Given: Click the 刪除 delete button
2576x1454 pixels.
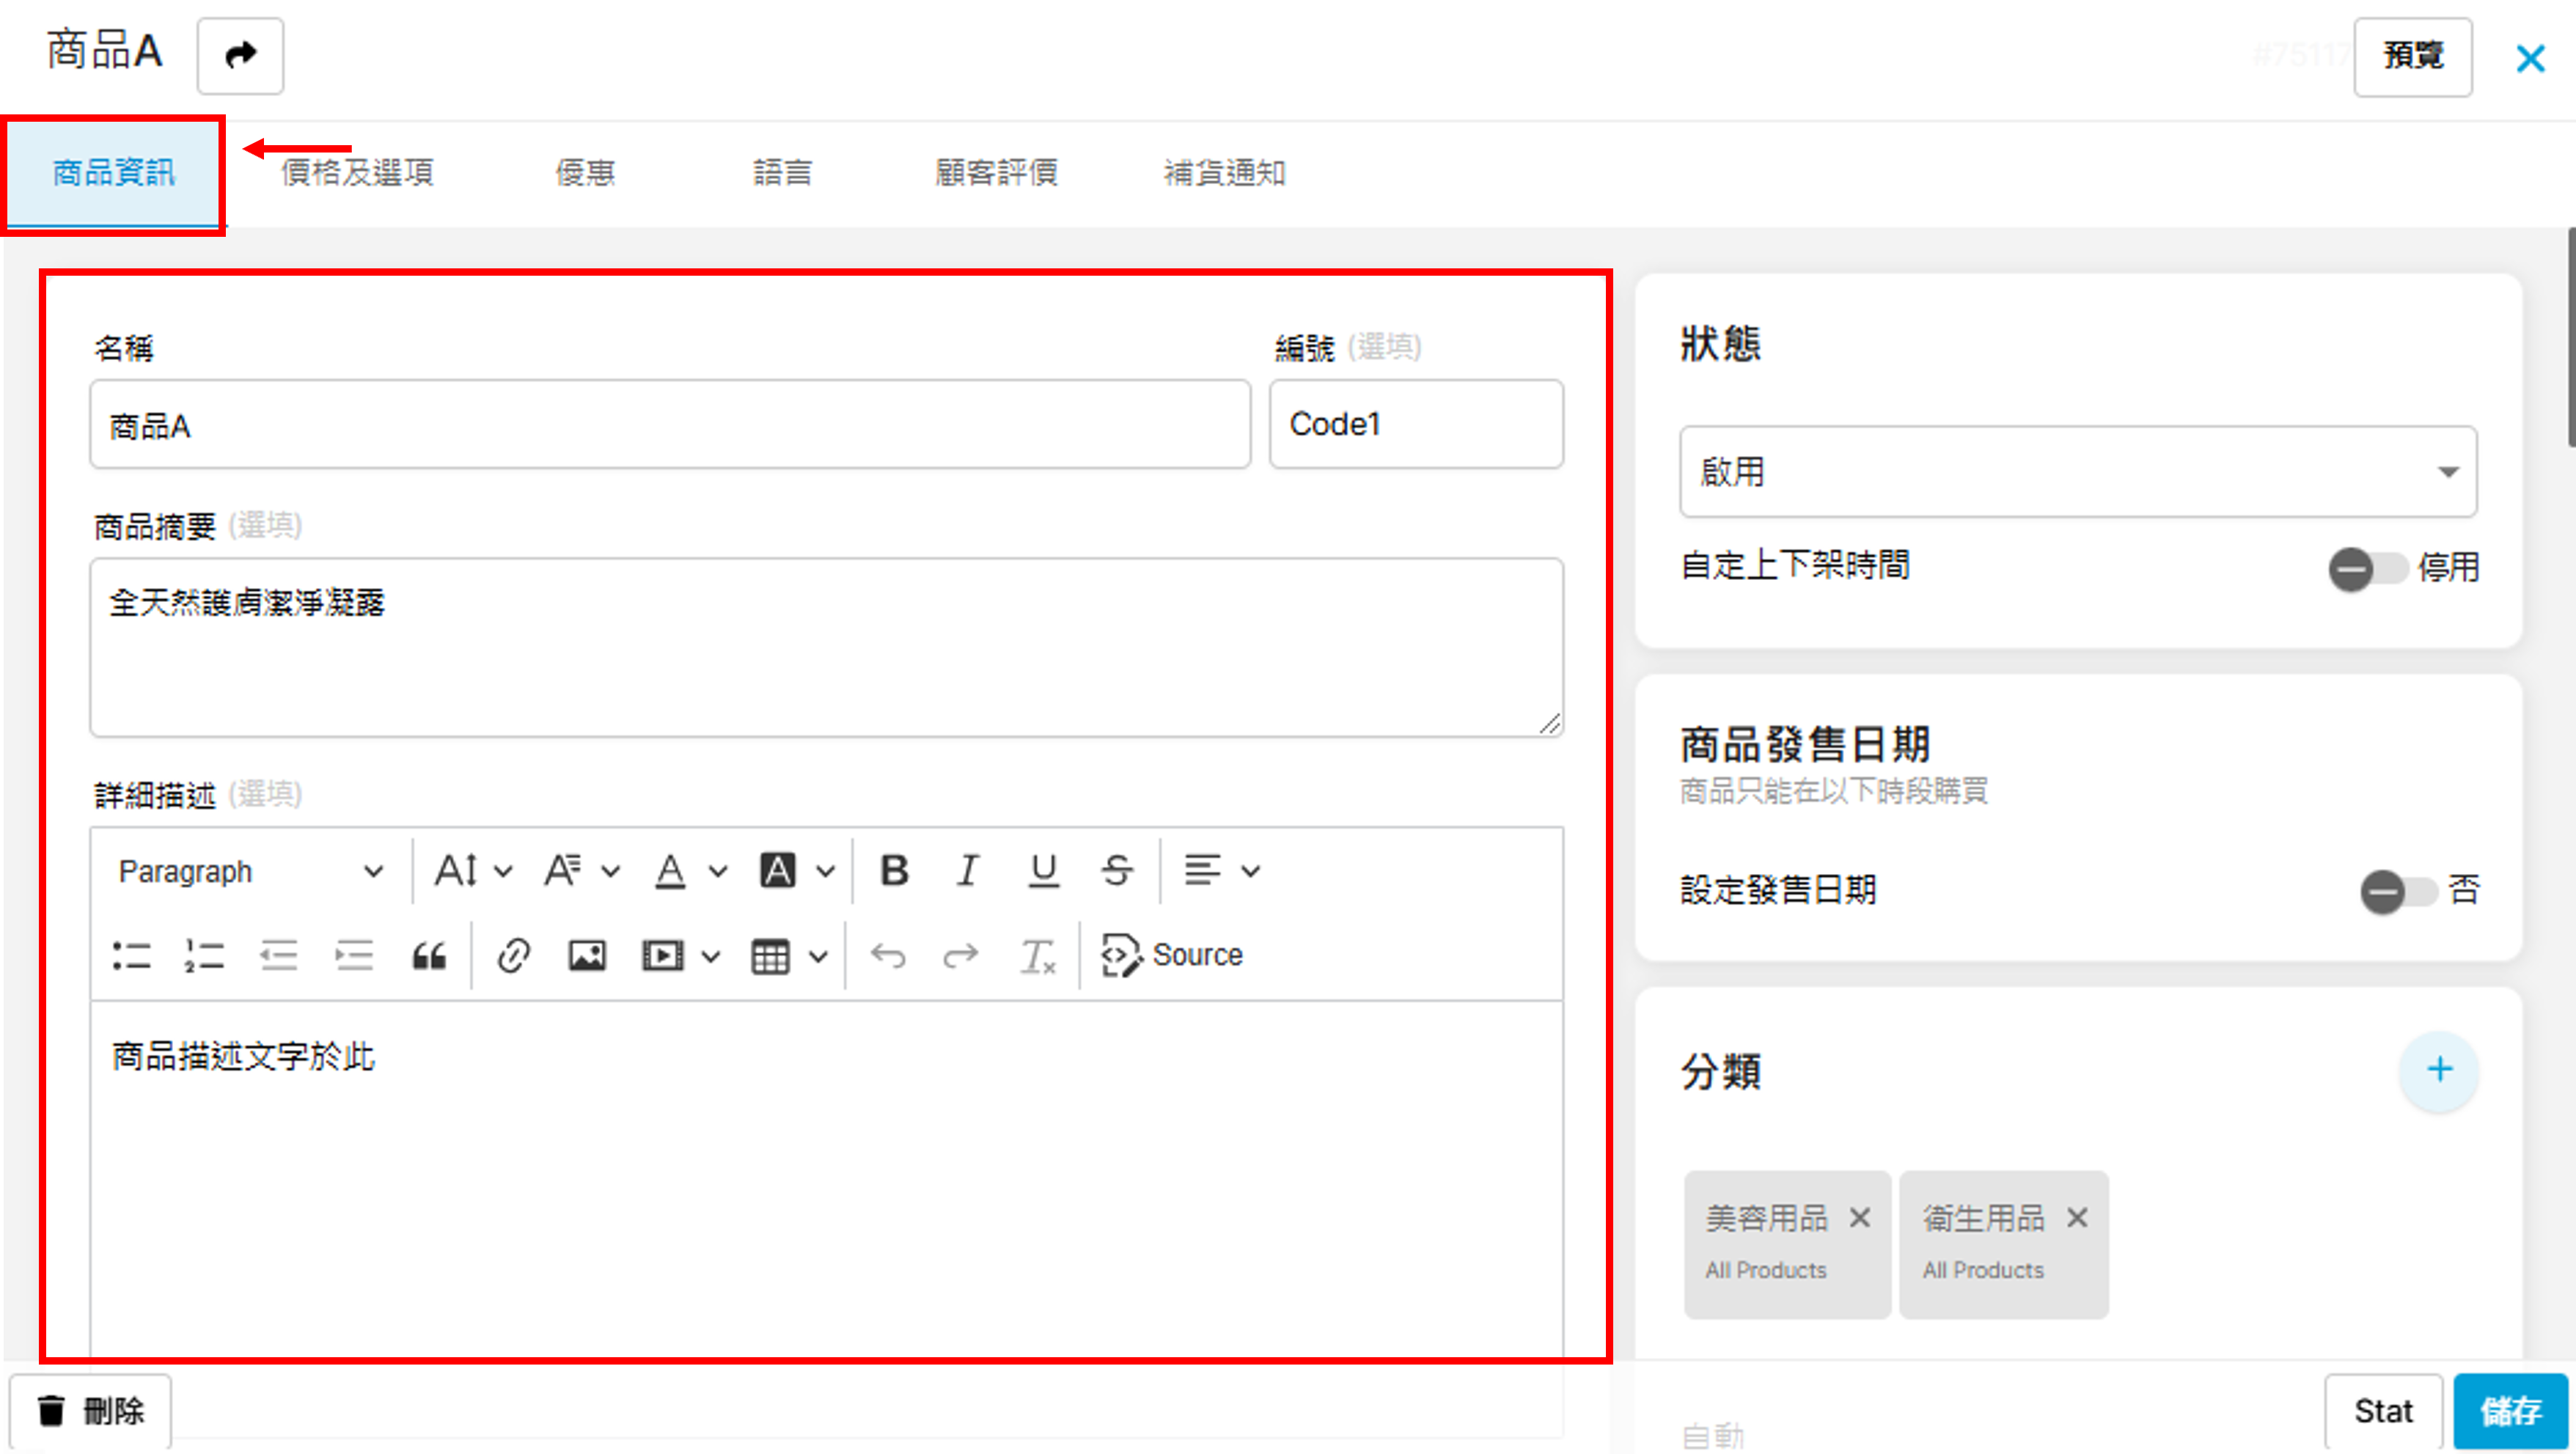Looking at the screenshot, I should click(x=91, y=1411).
